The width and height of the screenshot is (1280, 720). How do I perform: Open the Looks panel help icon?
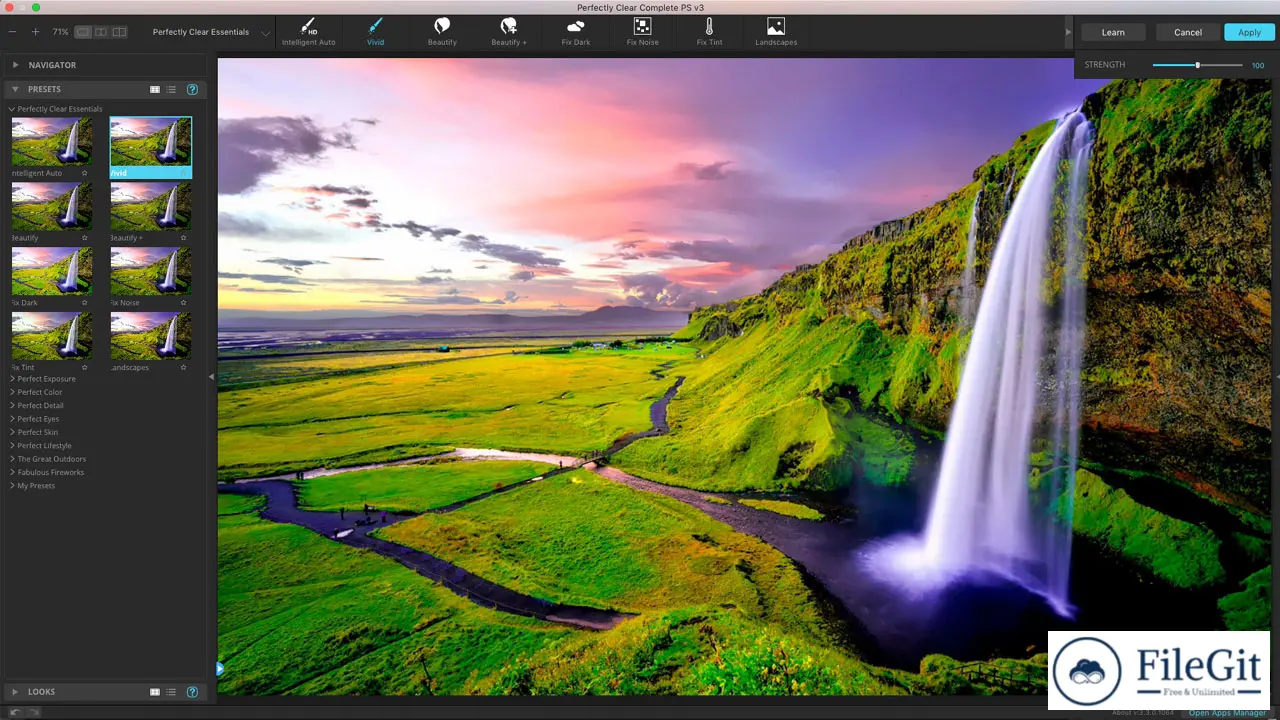pyautogui.click(x=192, y=691)
